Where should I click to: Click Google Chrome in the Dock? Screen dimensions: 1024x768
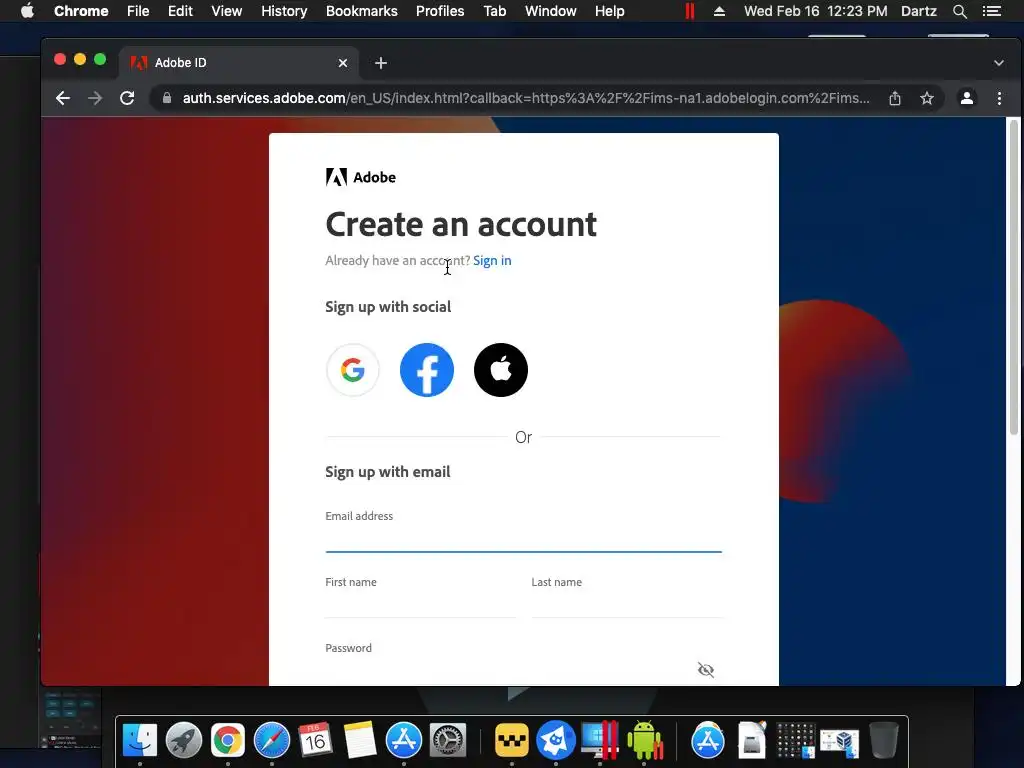(x=227, y=740)
